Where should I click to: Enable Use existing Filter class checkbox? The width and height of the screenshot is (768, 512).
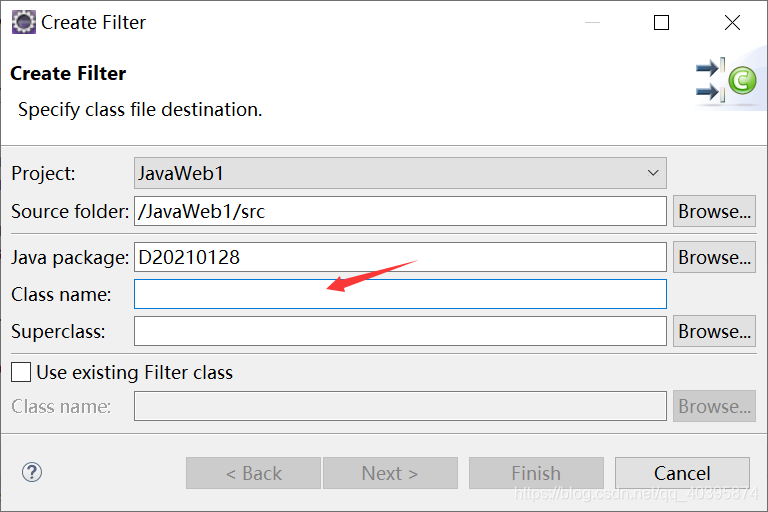coord(21,372)
